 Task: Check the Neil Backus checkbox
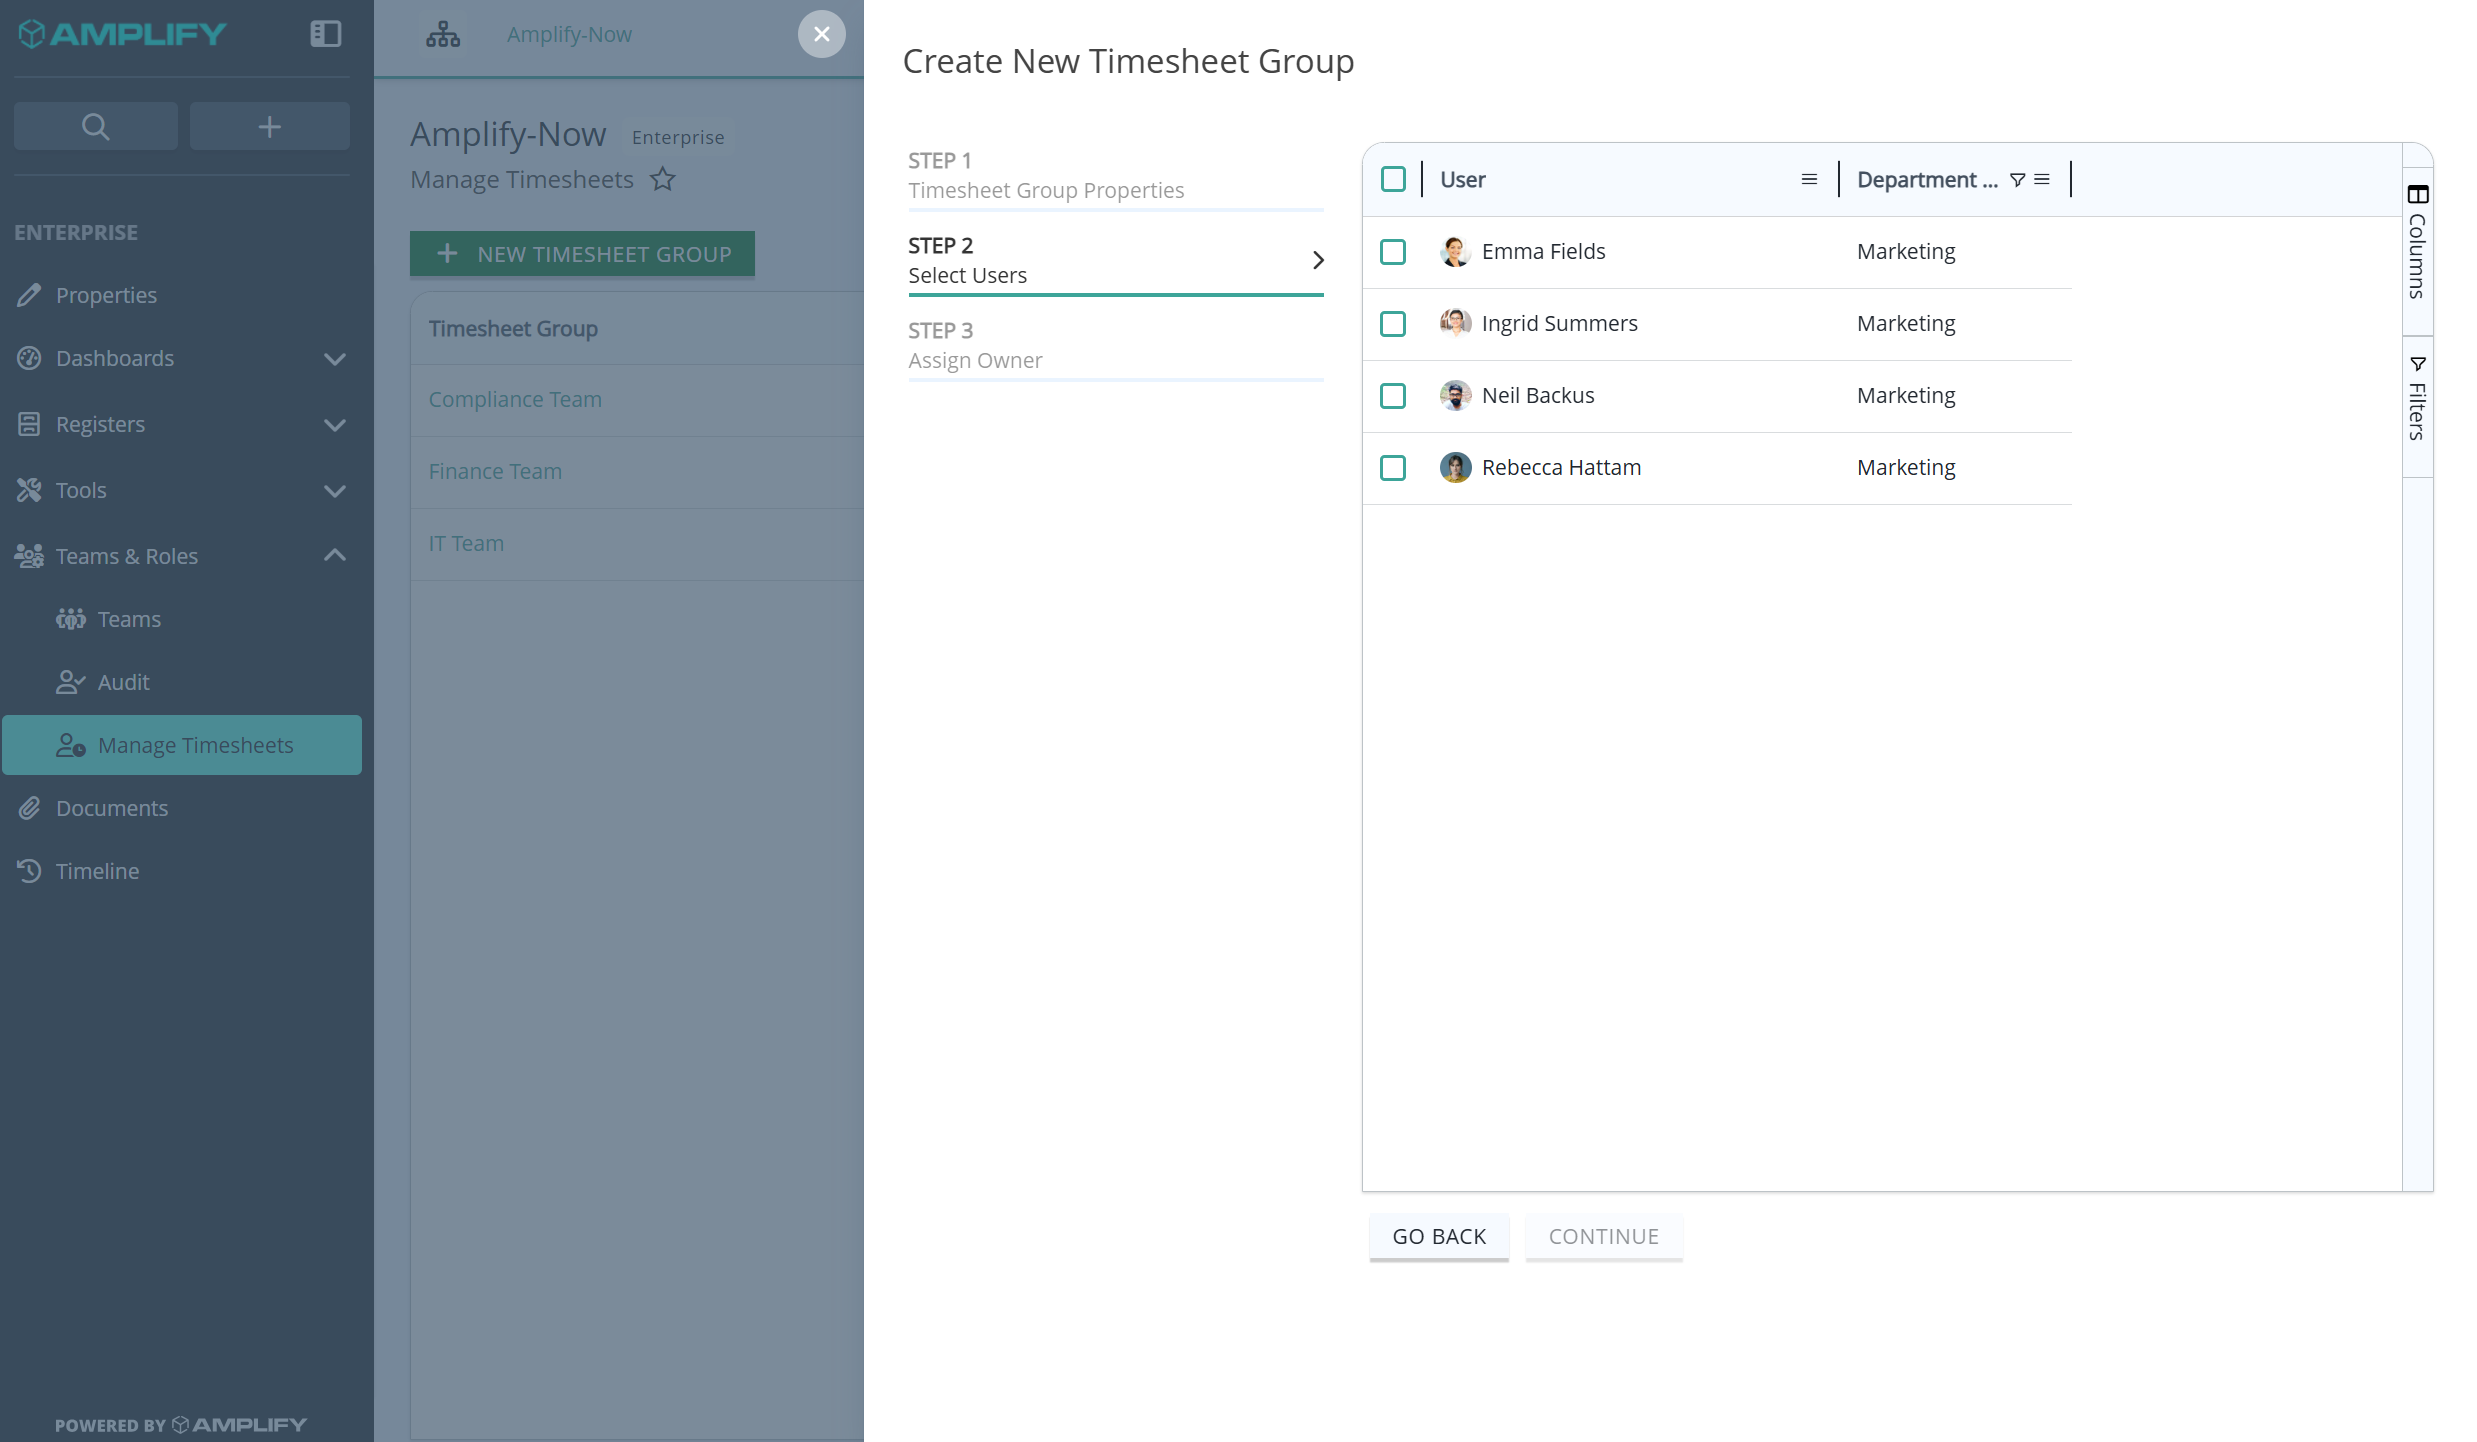(1393, 396)
